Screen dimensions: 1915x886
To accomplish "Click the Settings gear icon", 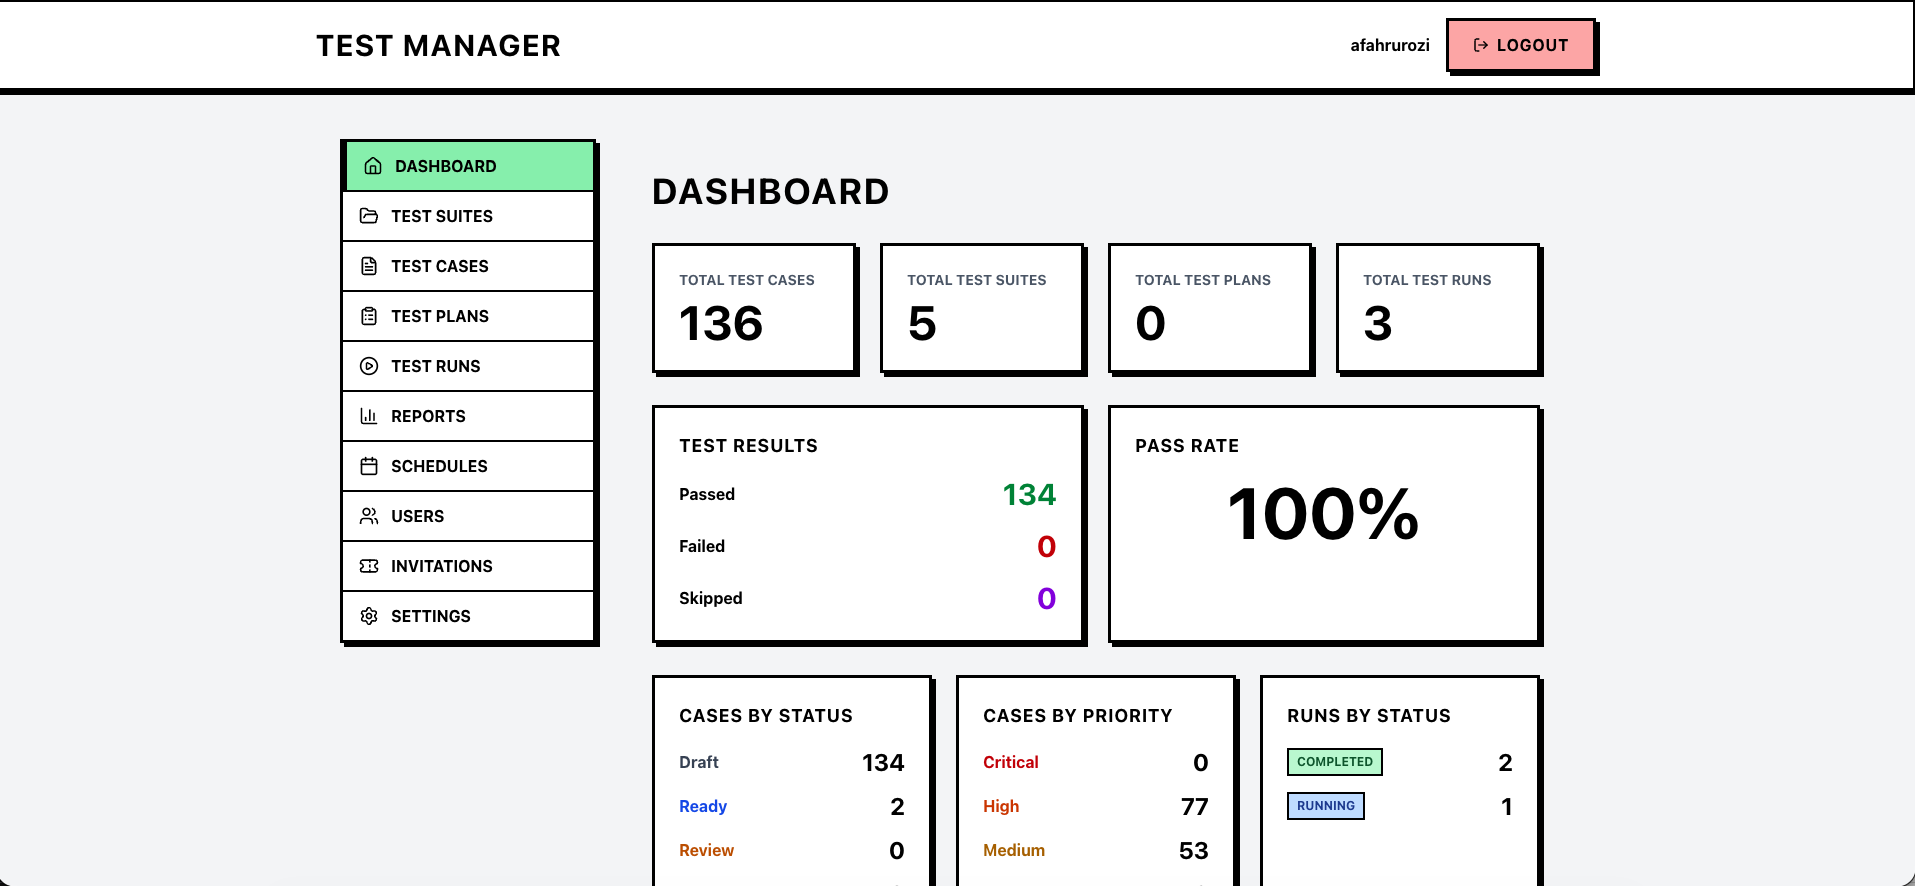I will (369, 616).
